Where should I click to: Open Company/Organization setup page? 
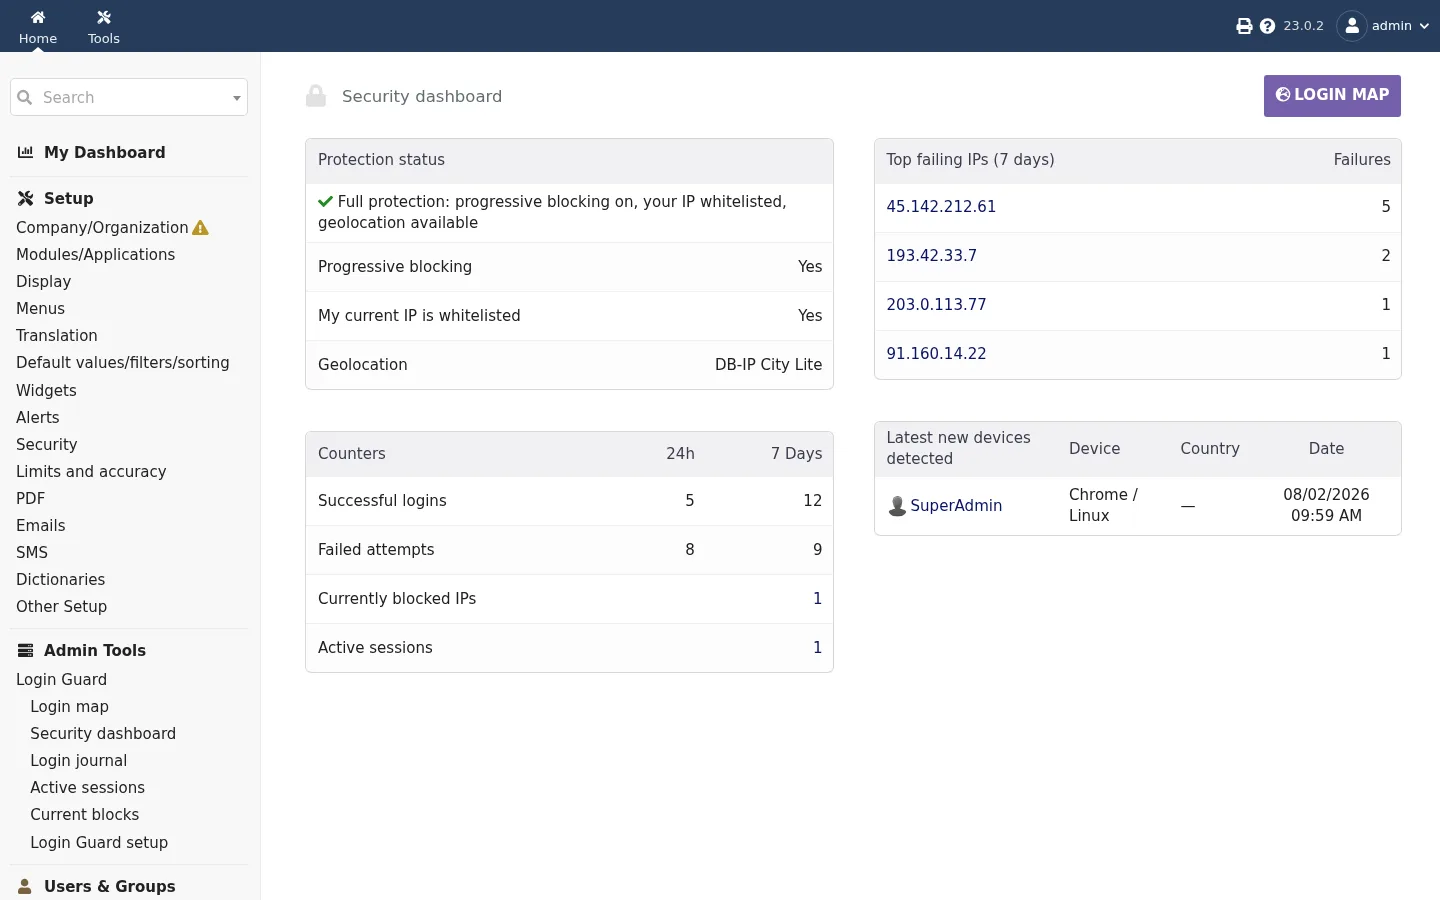click(x=102, y=228)
